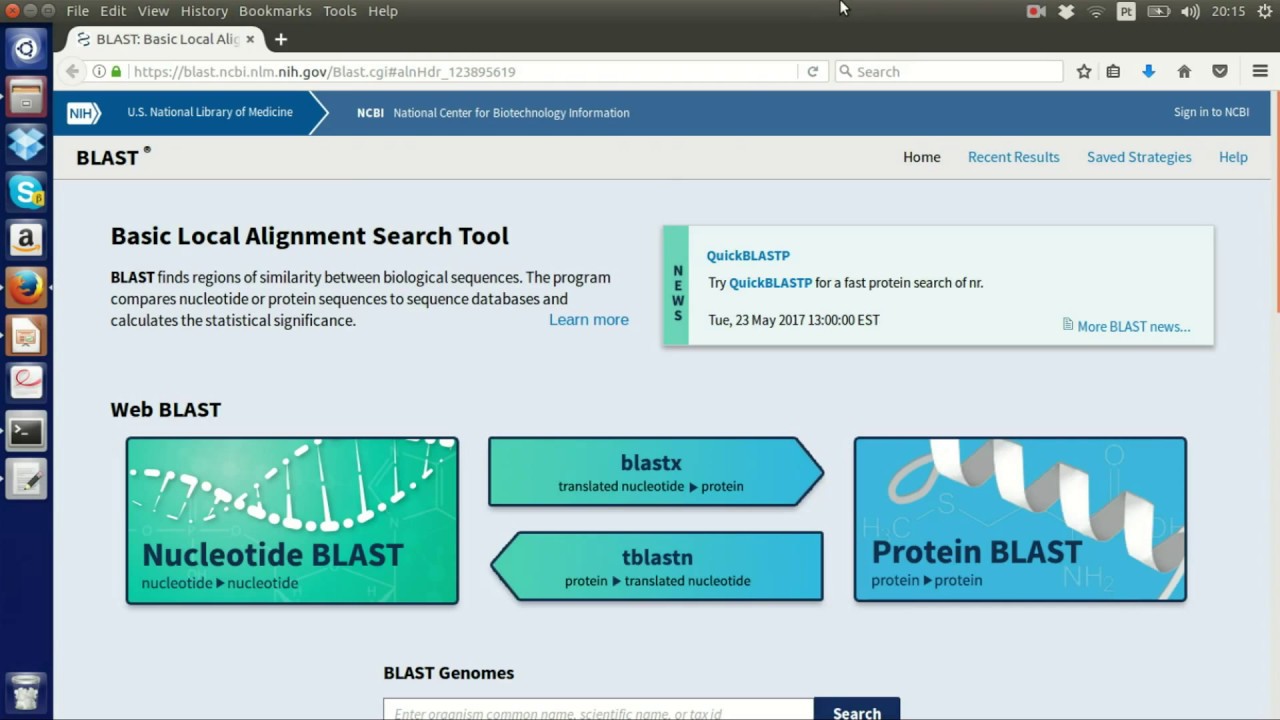Screen dimensions: 1280x720
Task: Open the Firefox hamburger menu
Action: coord(1260,72)
